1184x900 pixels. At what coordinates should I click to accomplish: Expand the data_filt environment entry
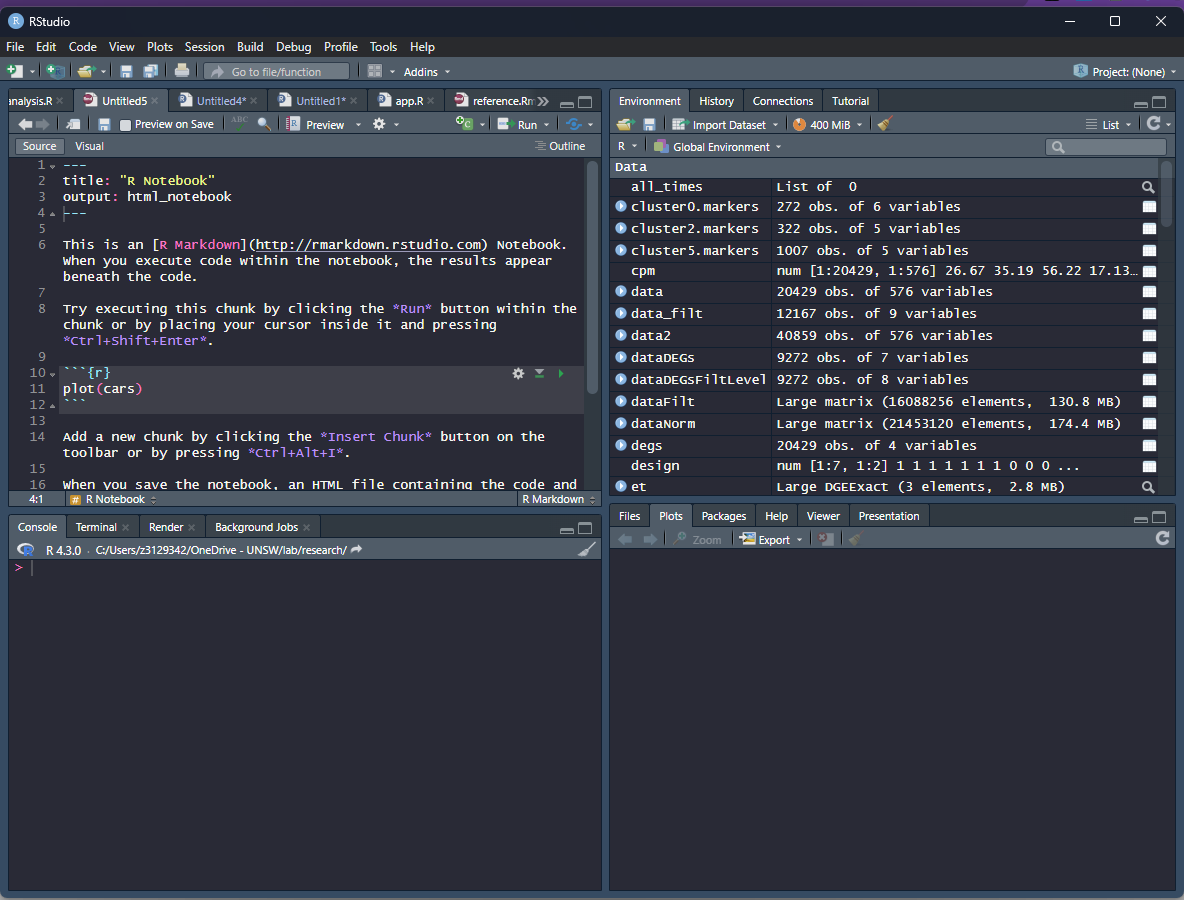[x=621, y=313]
